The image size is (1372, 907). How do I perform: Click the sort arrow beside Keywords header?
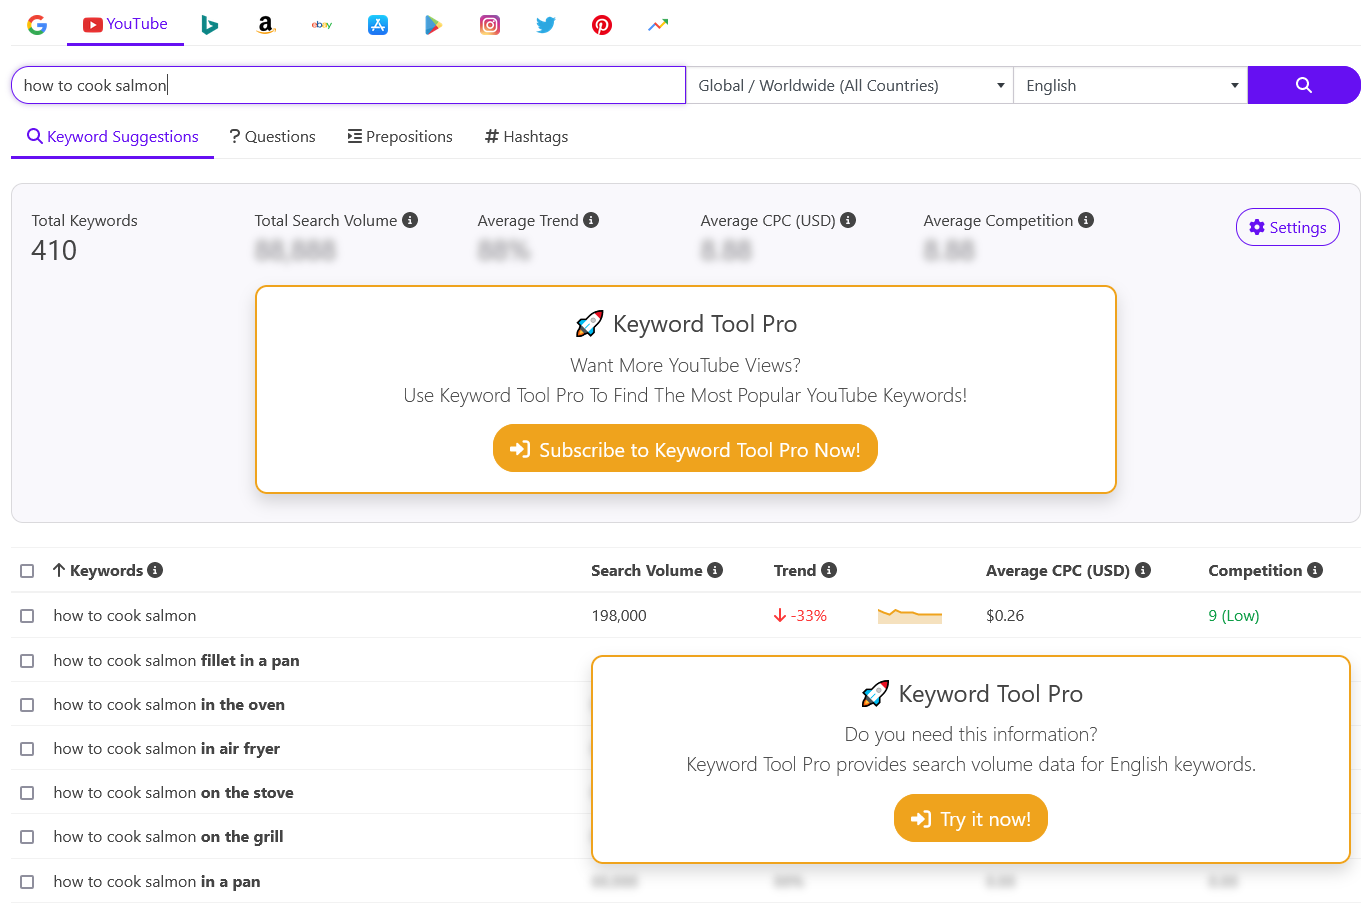pyautogui.click(x=59, y=570)
